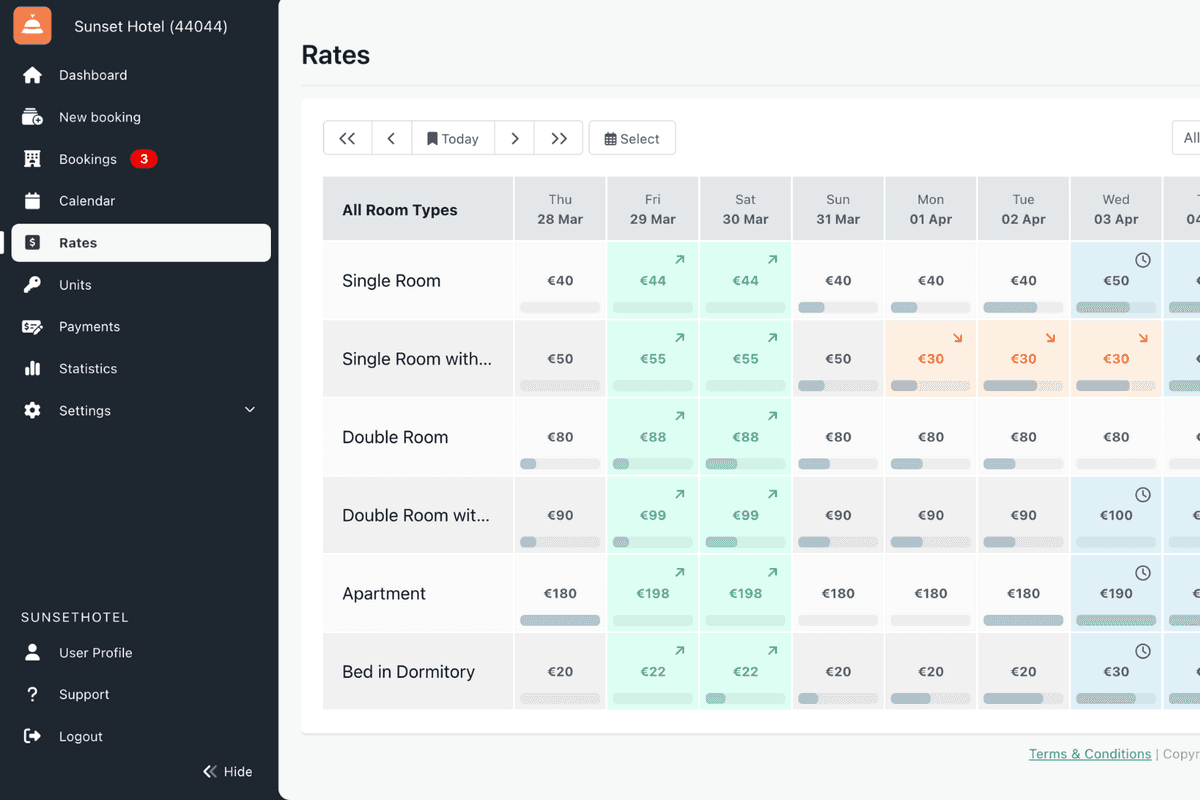1200x800 pixels.
Task: Click the Logout arrow icon
Action: click(x=32, y=737)
